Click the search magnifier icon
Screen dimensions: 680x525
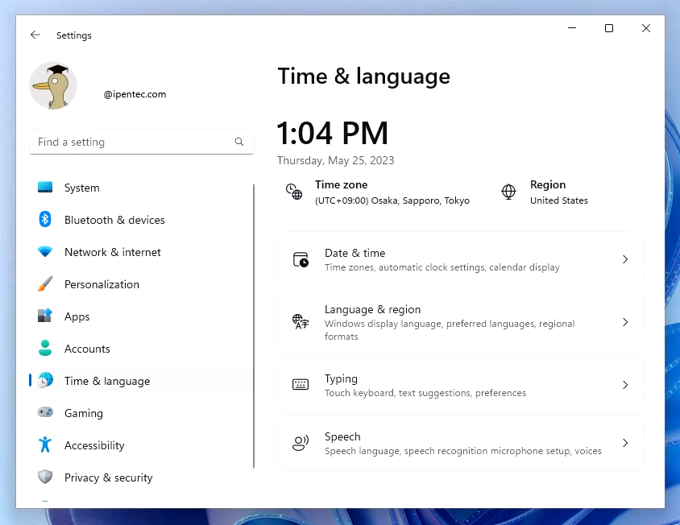click(239, 142)
